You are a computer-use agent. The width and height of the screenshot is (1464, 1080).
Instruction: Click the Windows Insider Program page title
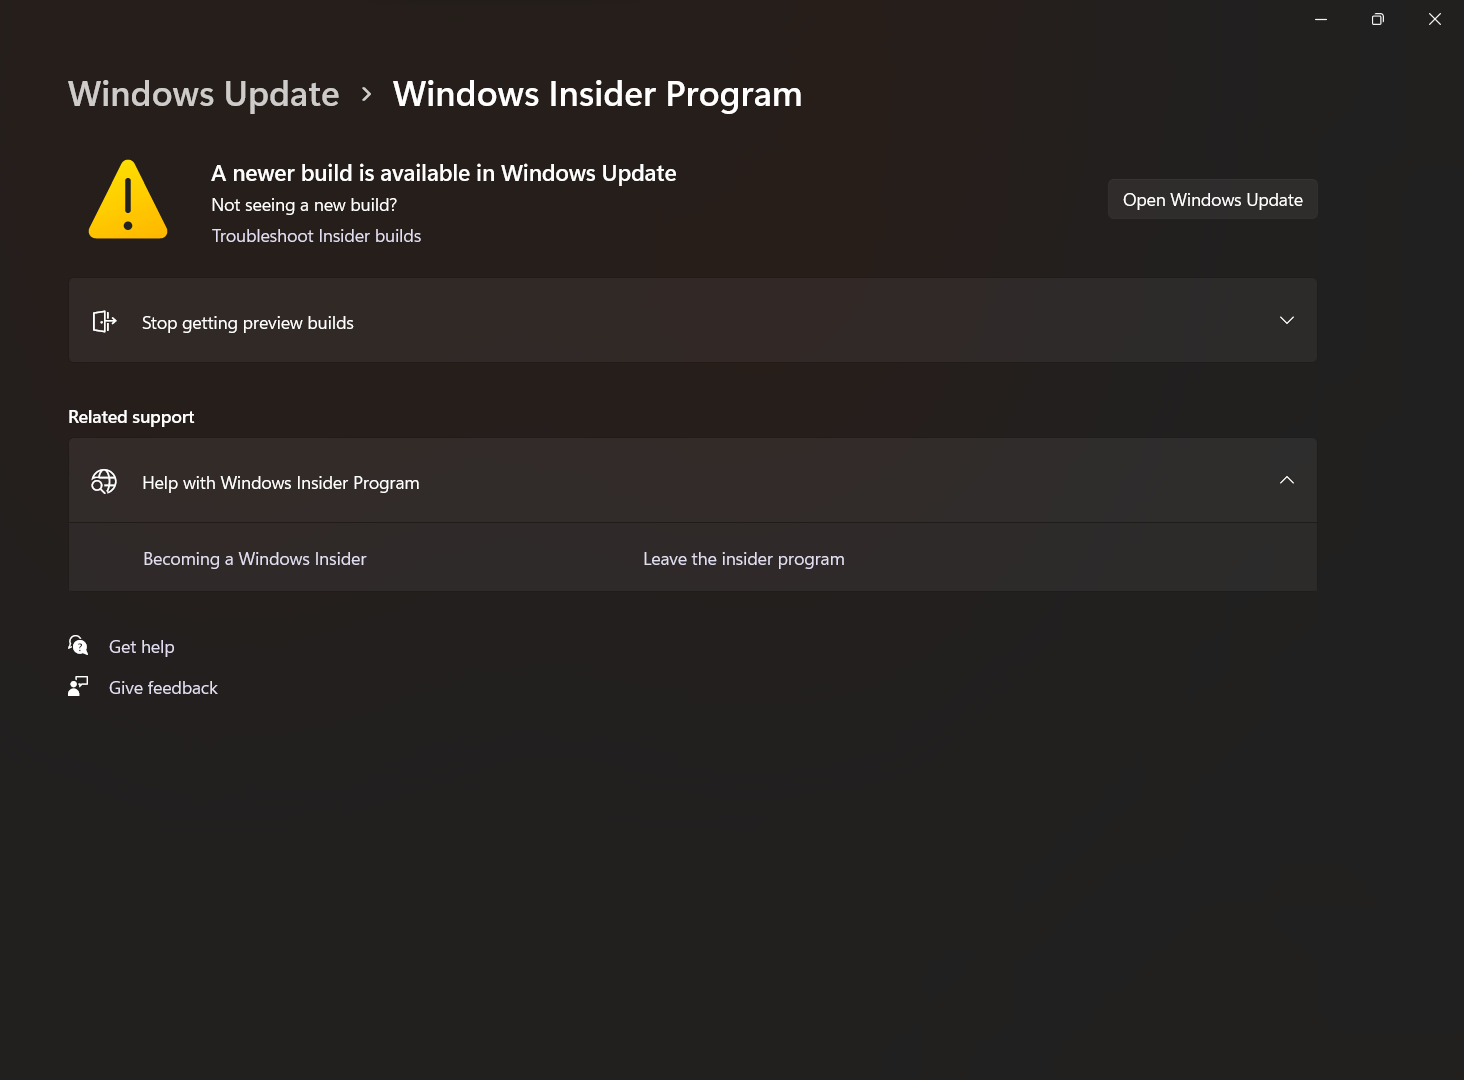click(x=598, y=94)
